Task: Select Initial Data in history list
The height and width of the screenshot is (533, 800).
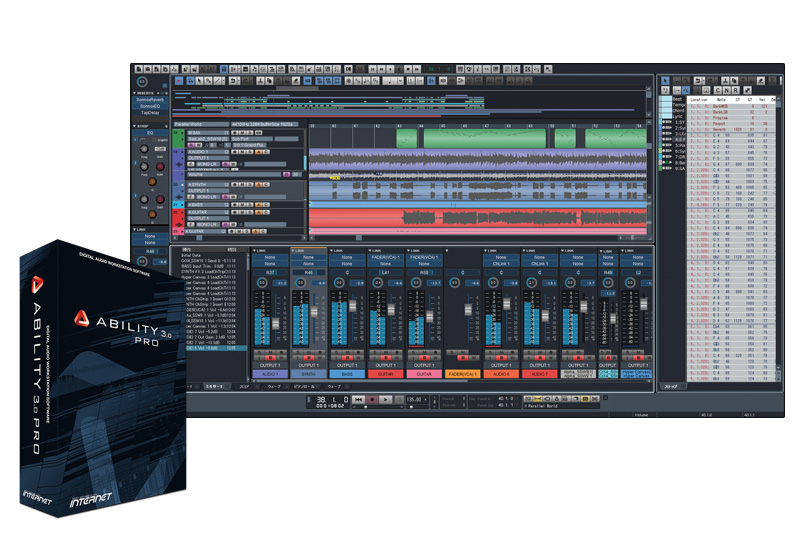Action: pos(191,255)
